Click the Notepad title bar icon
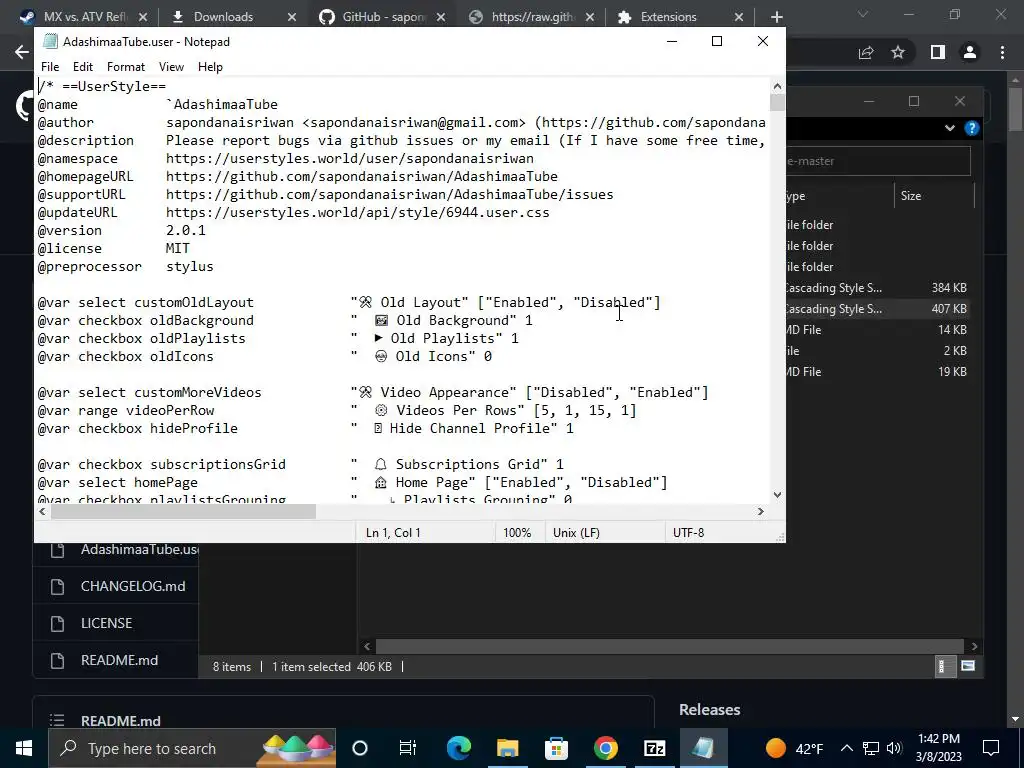 50,41
